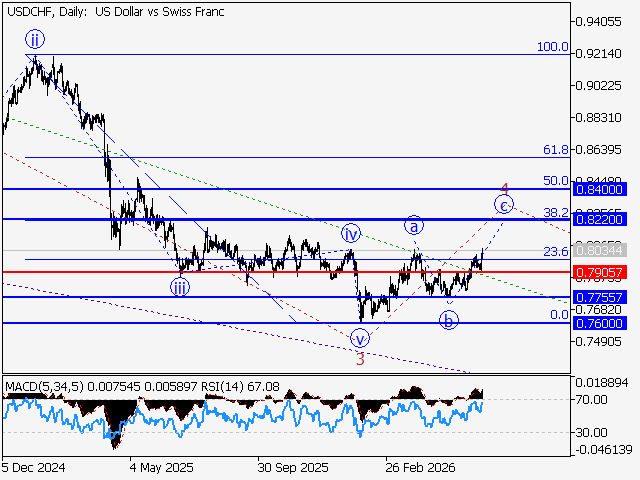The width and height of the screenshot is (640, 480).
Task: Click the Fibonacci 61.8 level label
Action: [556, 150]
